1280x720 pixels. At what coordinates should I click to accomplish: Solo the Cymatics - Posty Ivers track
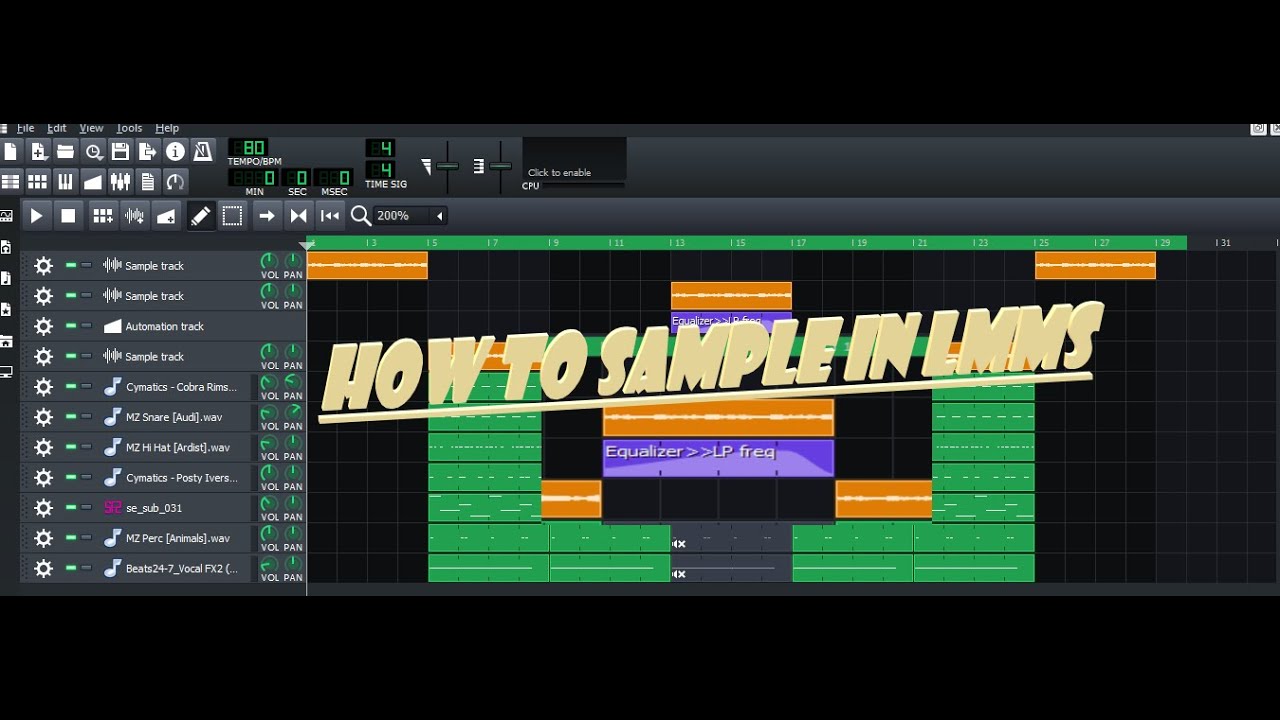(86, 477)
